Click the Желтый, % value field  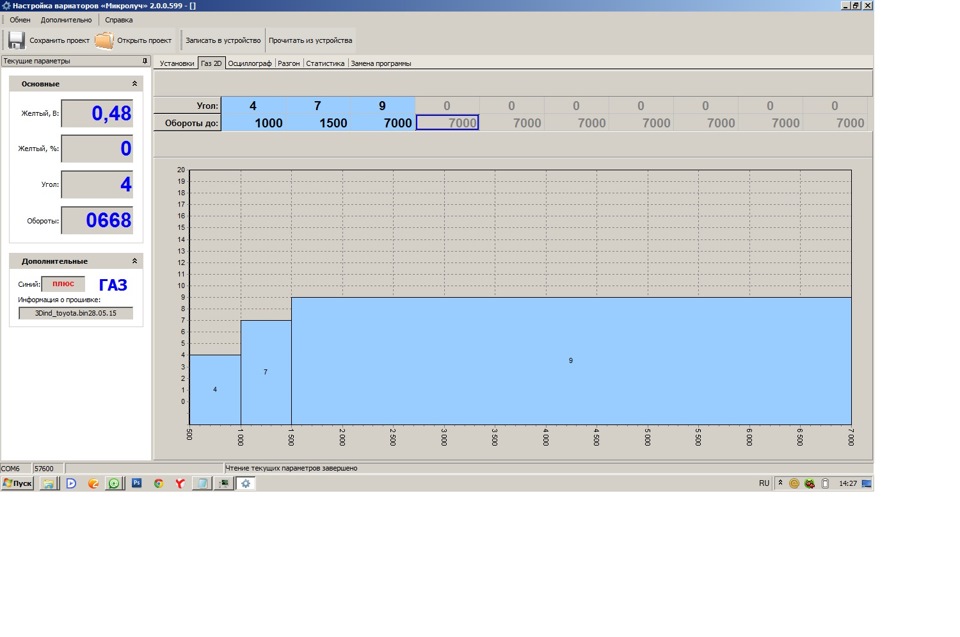coord(97,148)
